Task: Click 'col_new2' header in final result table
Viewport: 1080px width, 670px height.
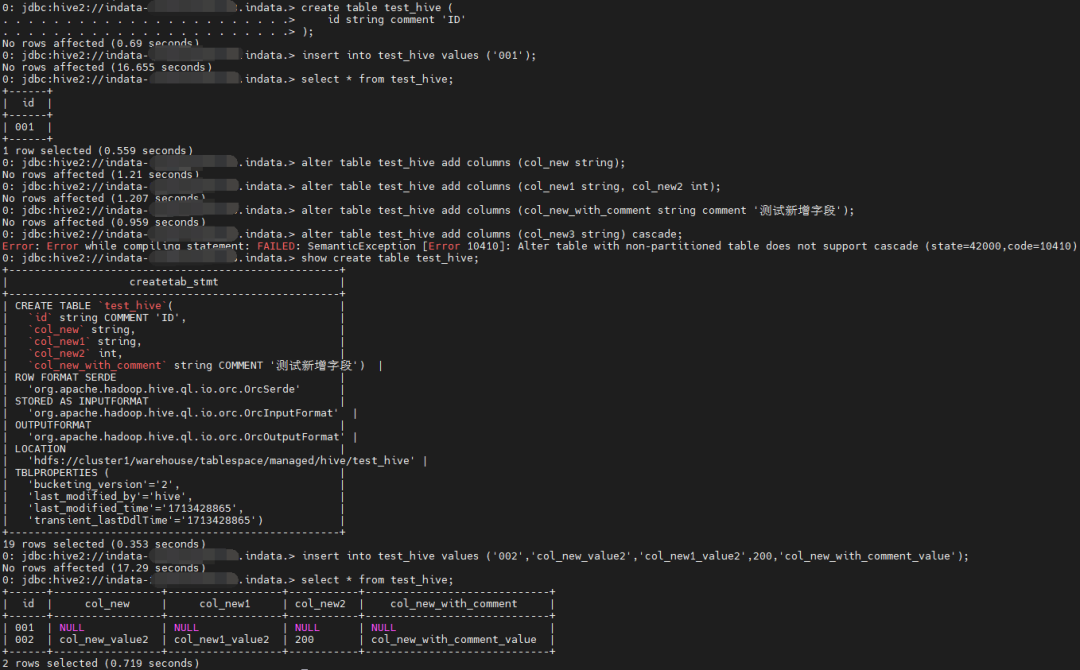Action: pos(320,604)
